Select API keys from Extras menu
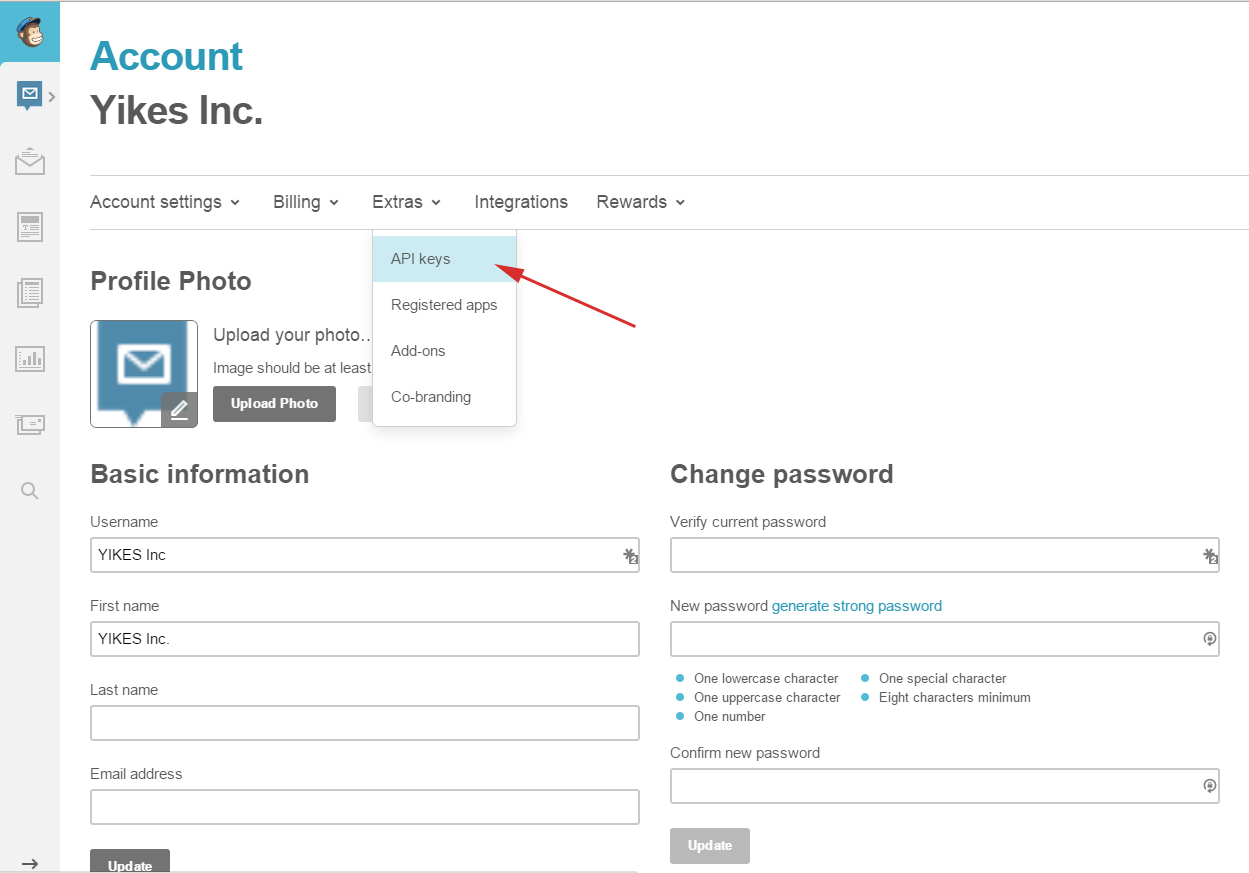This screenshot has width=1249, height=873. pos(444,259)
